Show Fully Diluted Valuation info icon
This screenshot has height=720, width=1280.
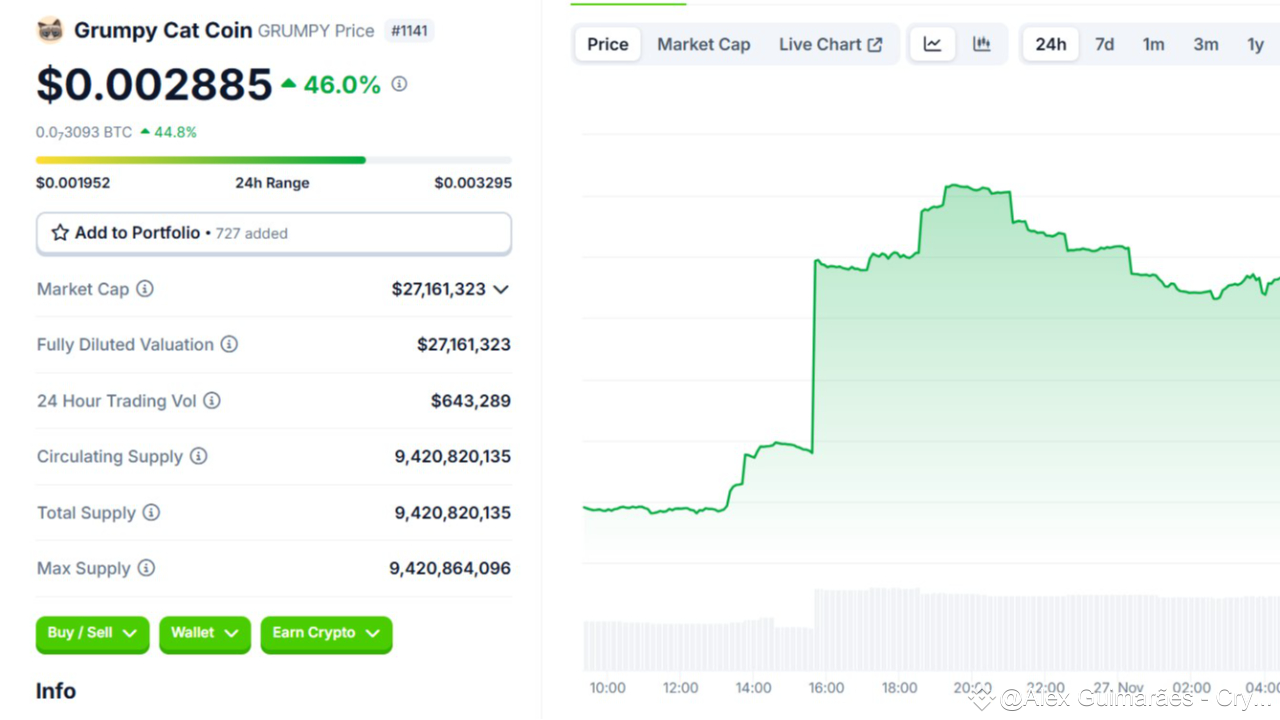pos(229,344)
